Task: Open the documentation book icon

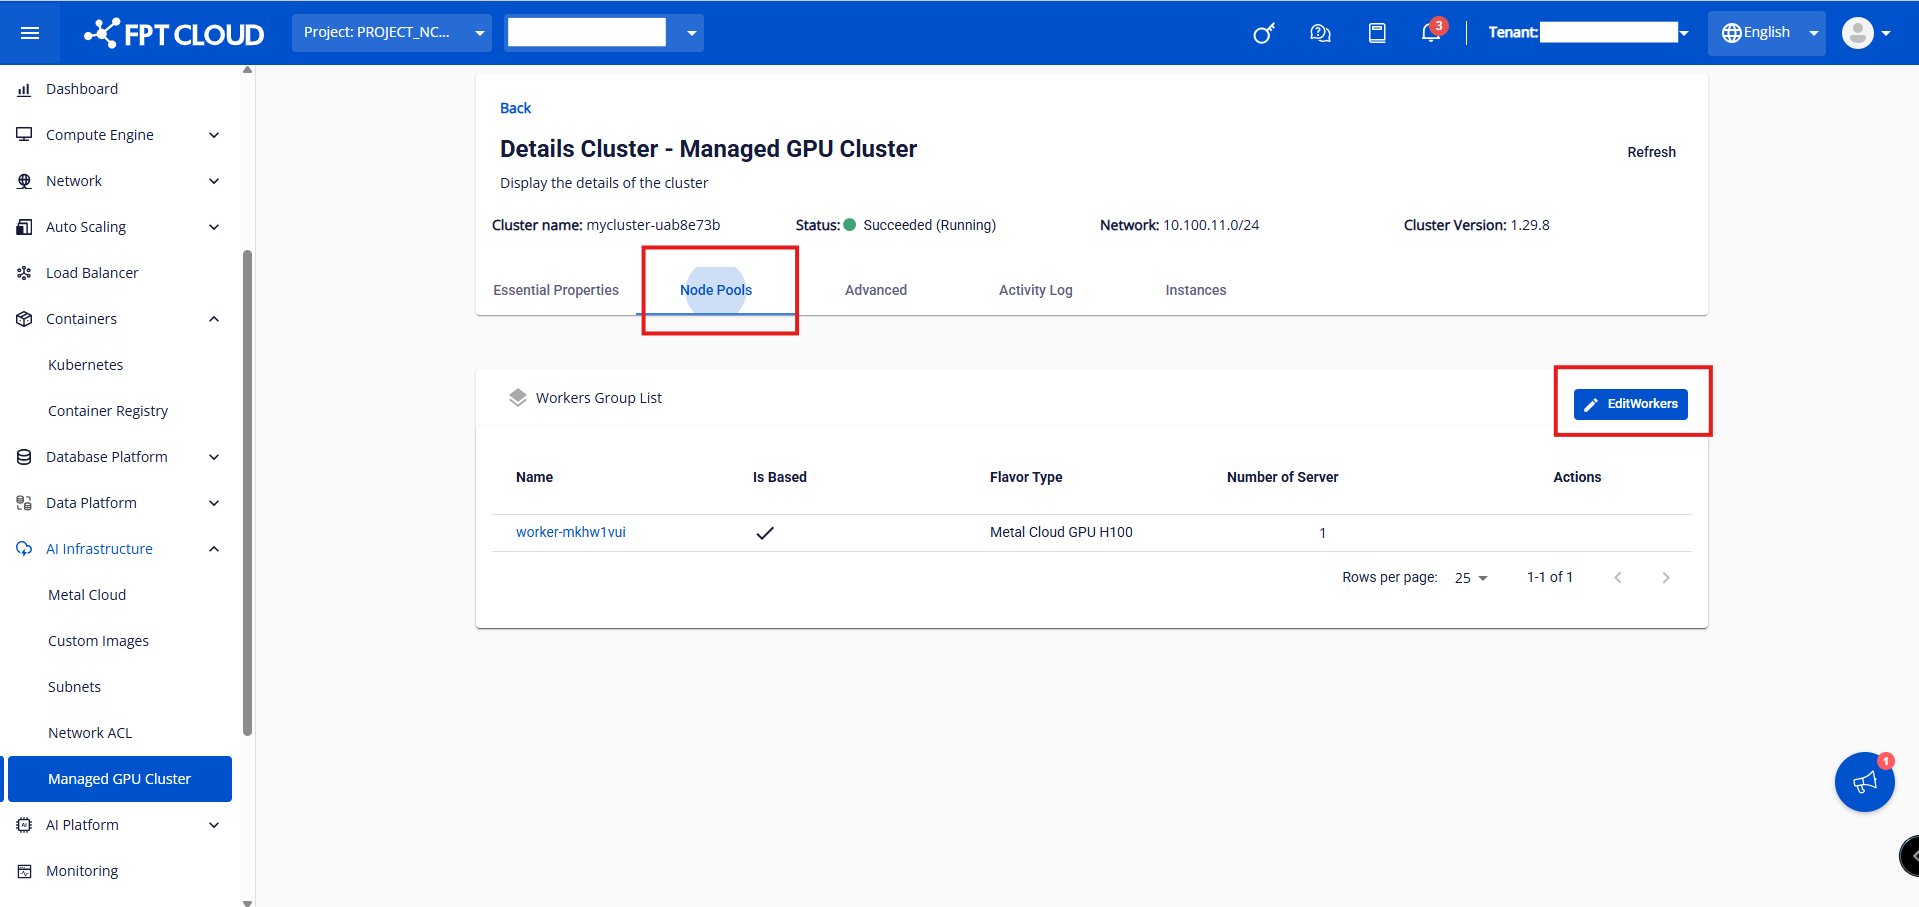Action: (x=1377, y=33)
